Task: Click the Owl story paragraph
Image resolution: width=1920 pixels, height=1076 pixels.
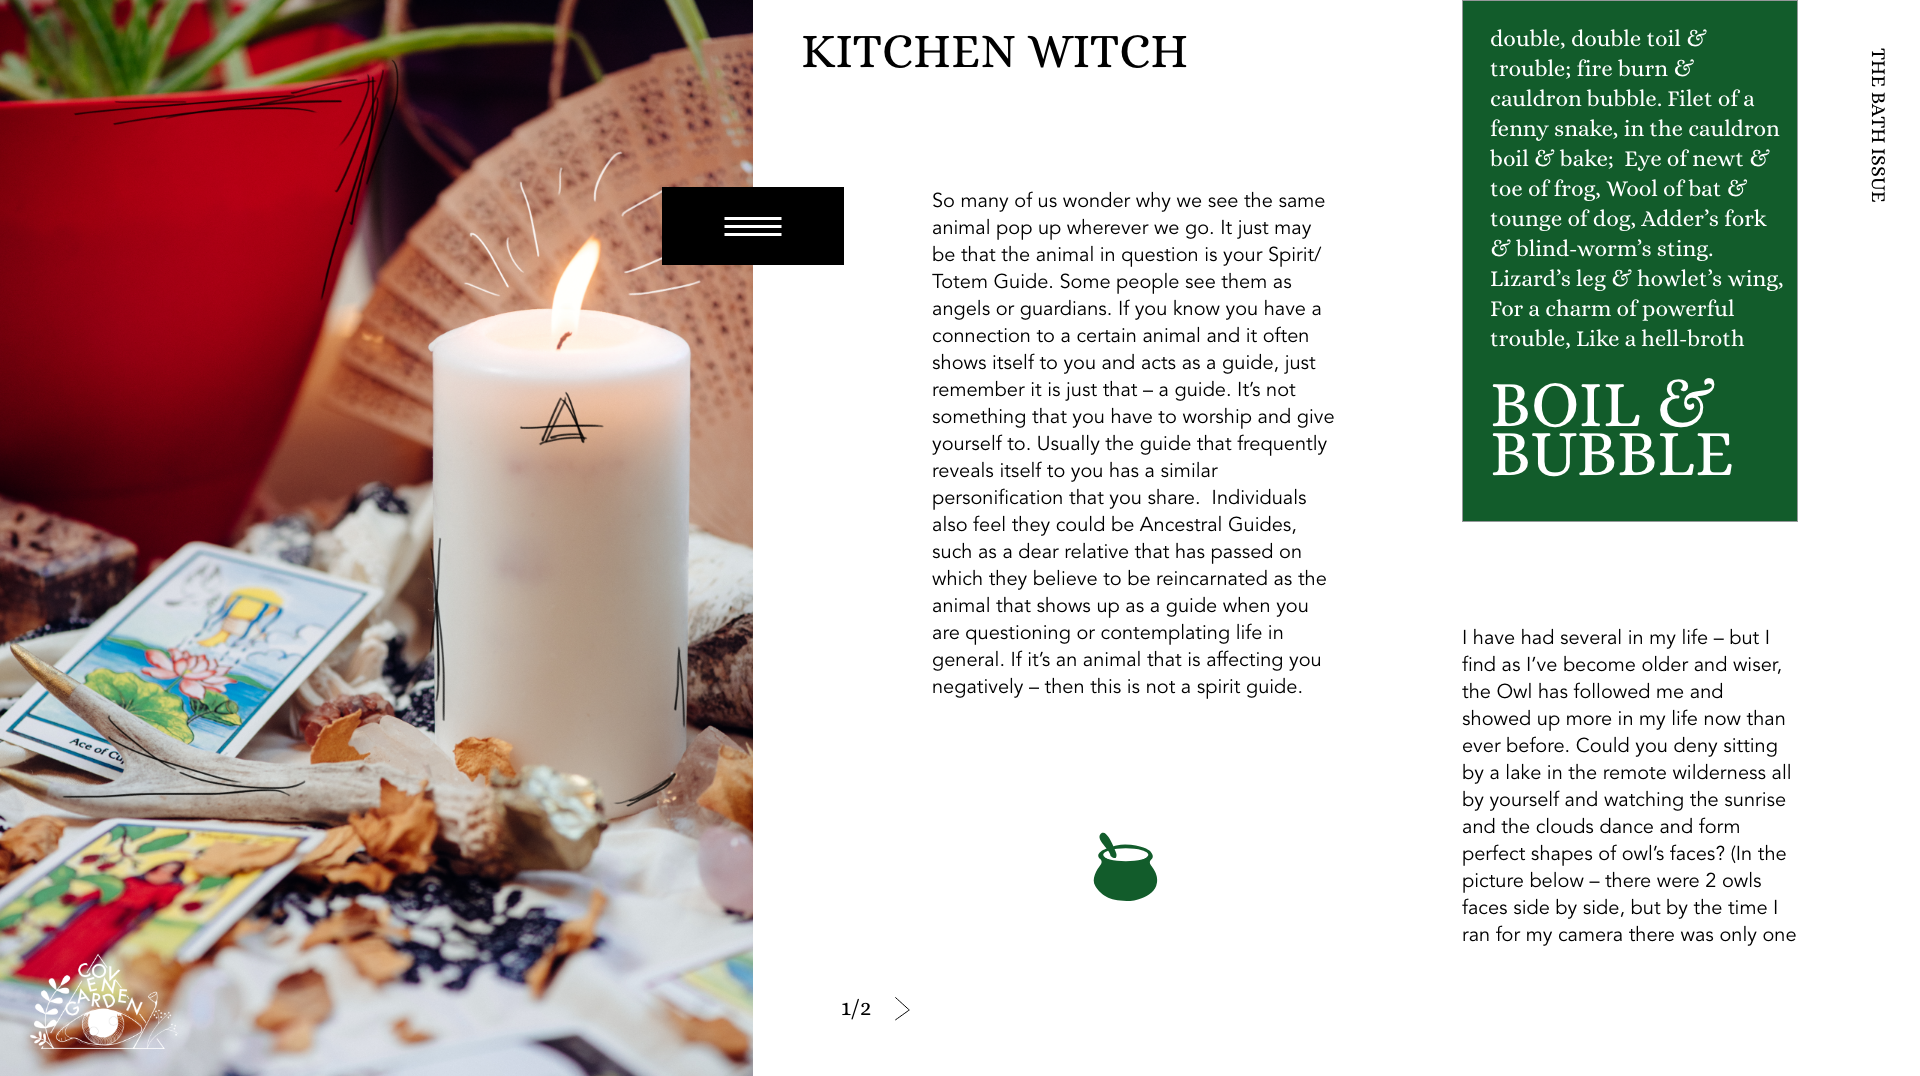Action: (1629, 786)
